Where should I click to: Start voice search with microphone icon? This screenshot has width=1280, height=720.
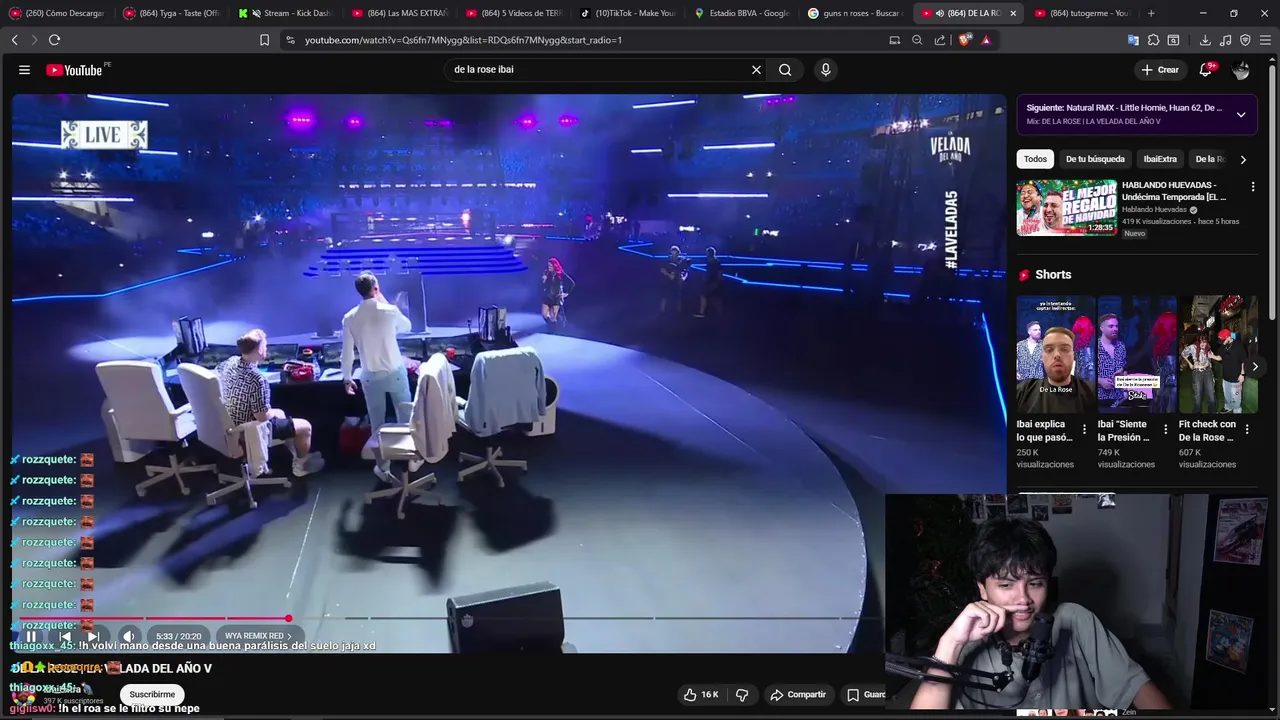[825, 70]
